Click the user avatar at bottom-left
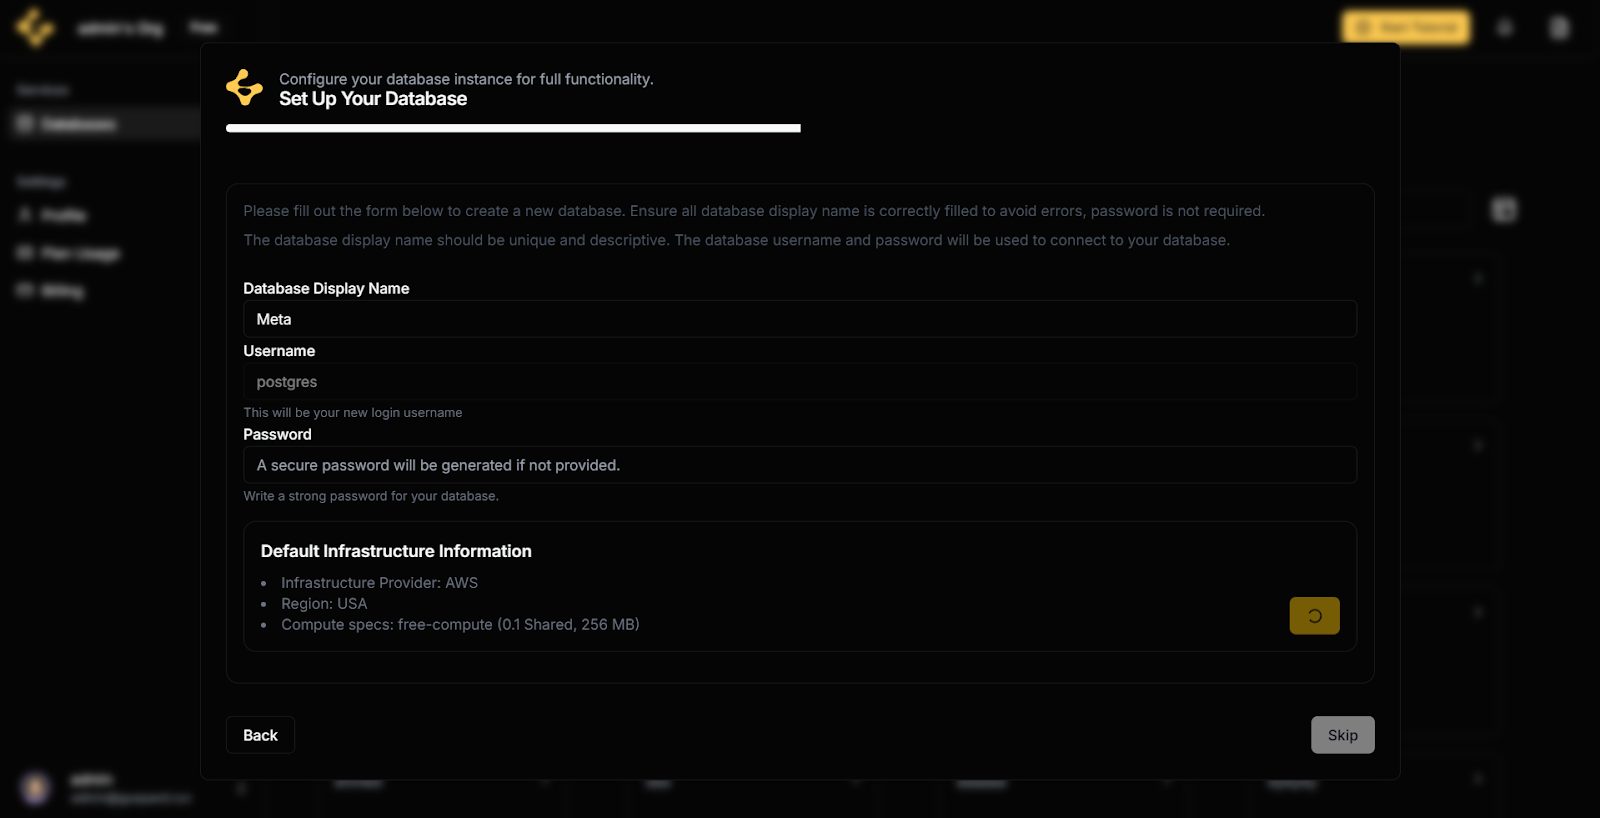Screen dimensions: 1600x818 click(36, 788)
